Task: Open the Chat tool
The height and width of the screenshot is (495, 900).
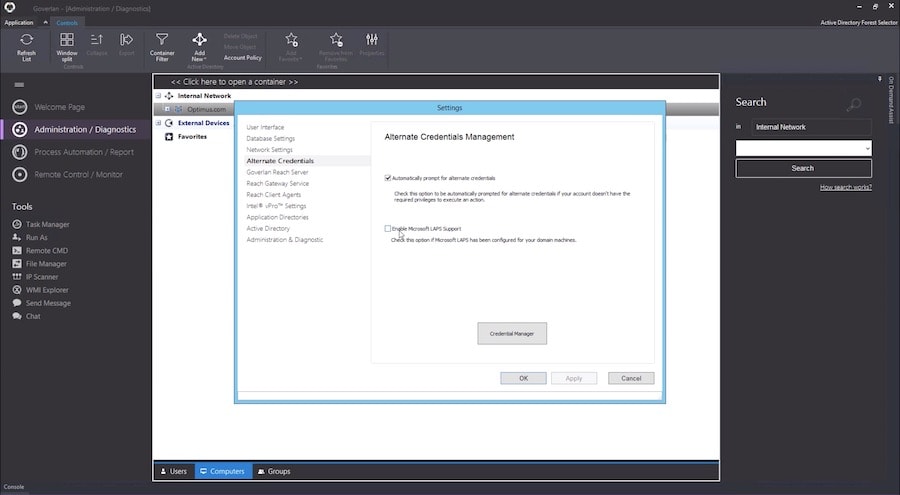Action: [x=26, y=316]
